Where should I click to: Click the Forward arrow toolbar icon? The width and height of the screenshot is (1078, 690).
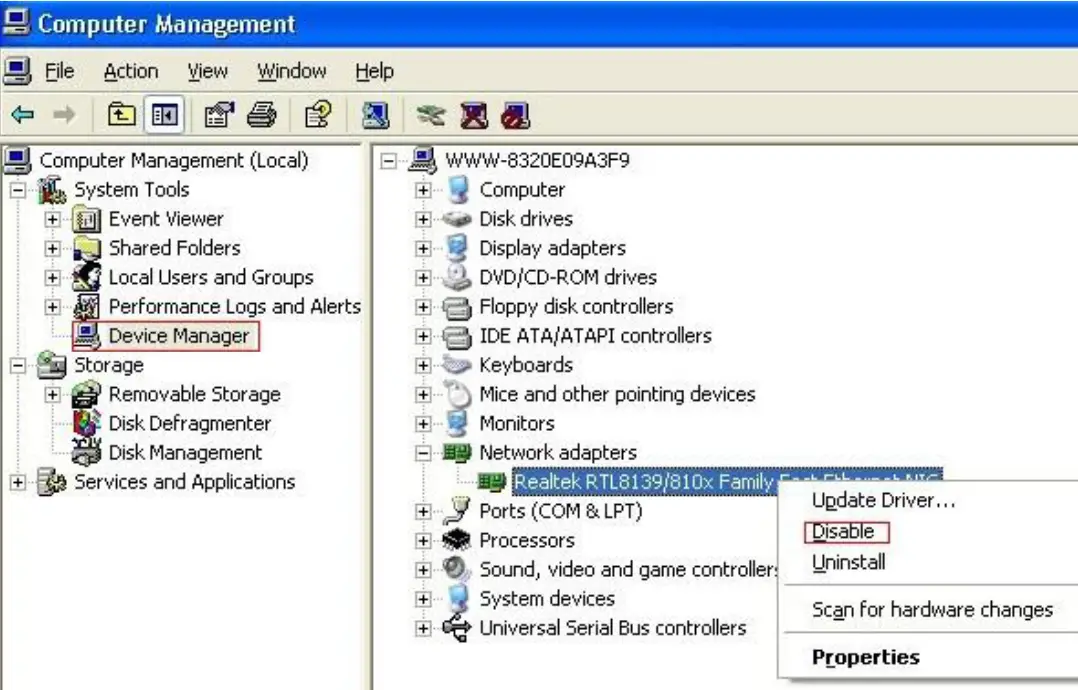(x=64, y=114)
